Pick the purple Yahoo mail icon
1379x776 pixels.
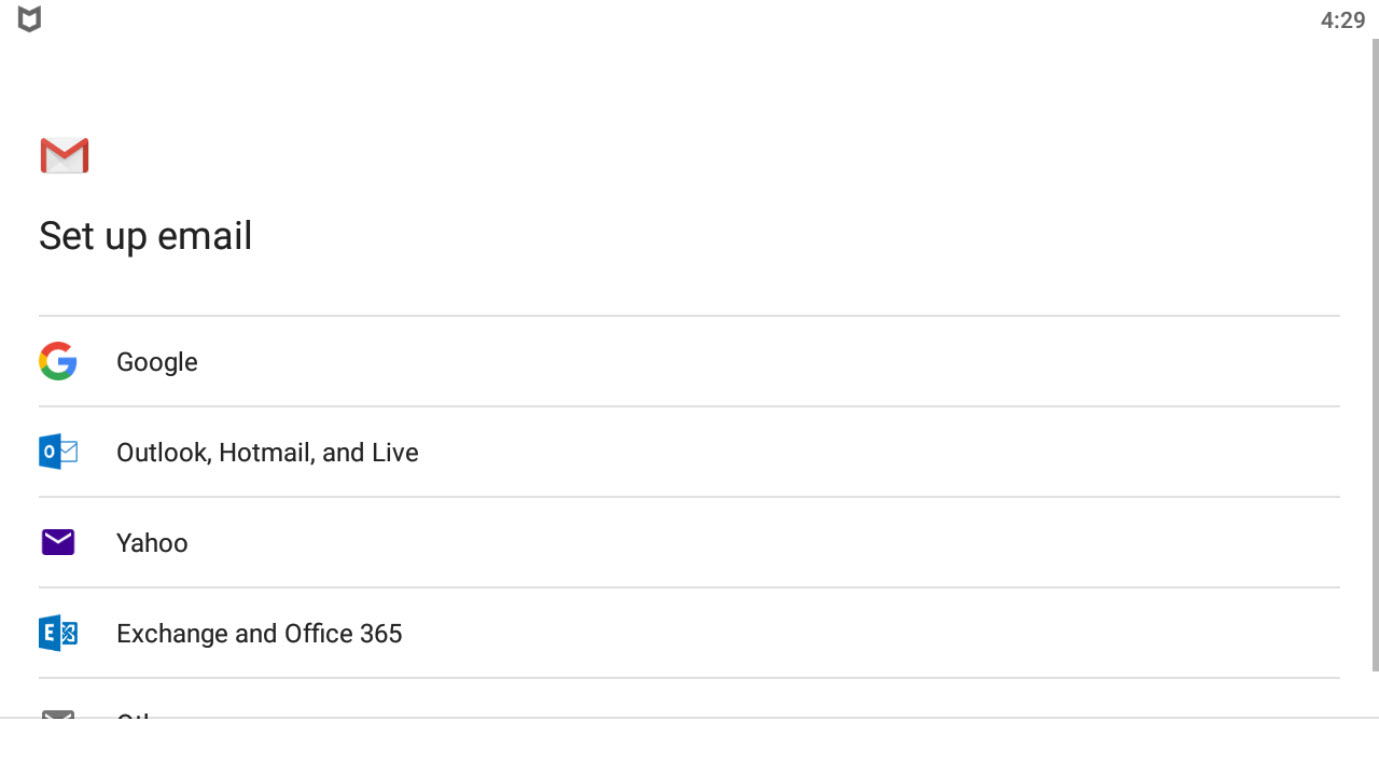[58, 542]
